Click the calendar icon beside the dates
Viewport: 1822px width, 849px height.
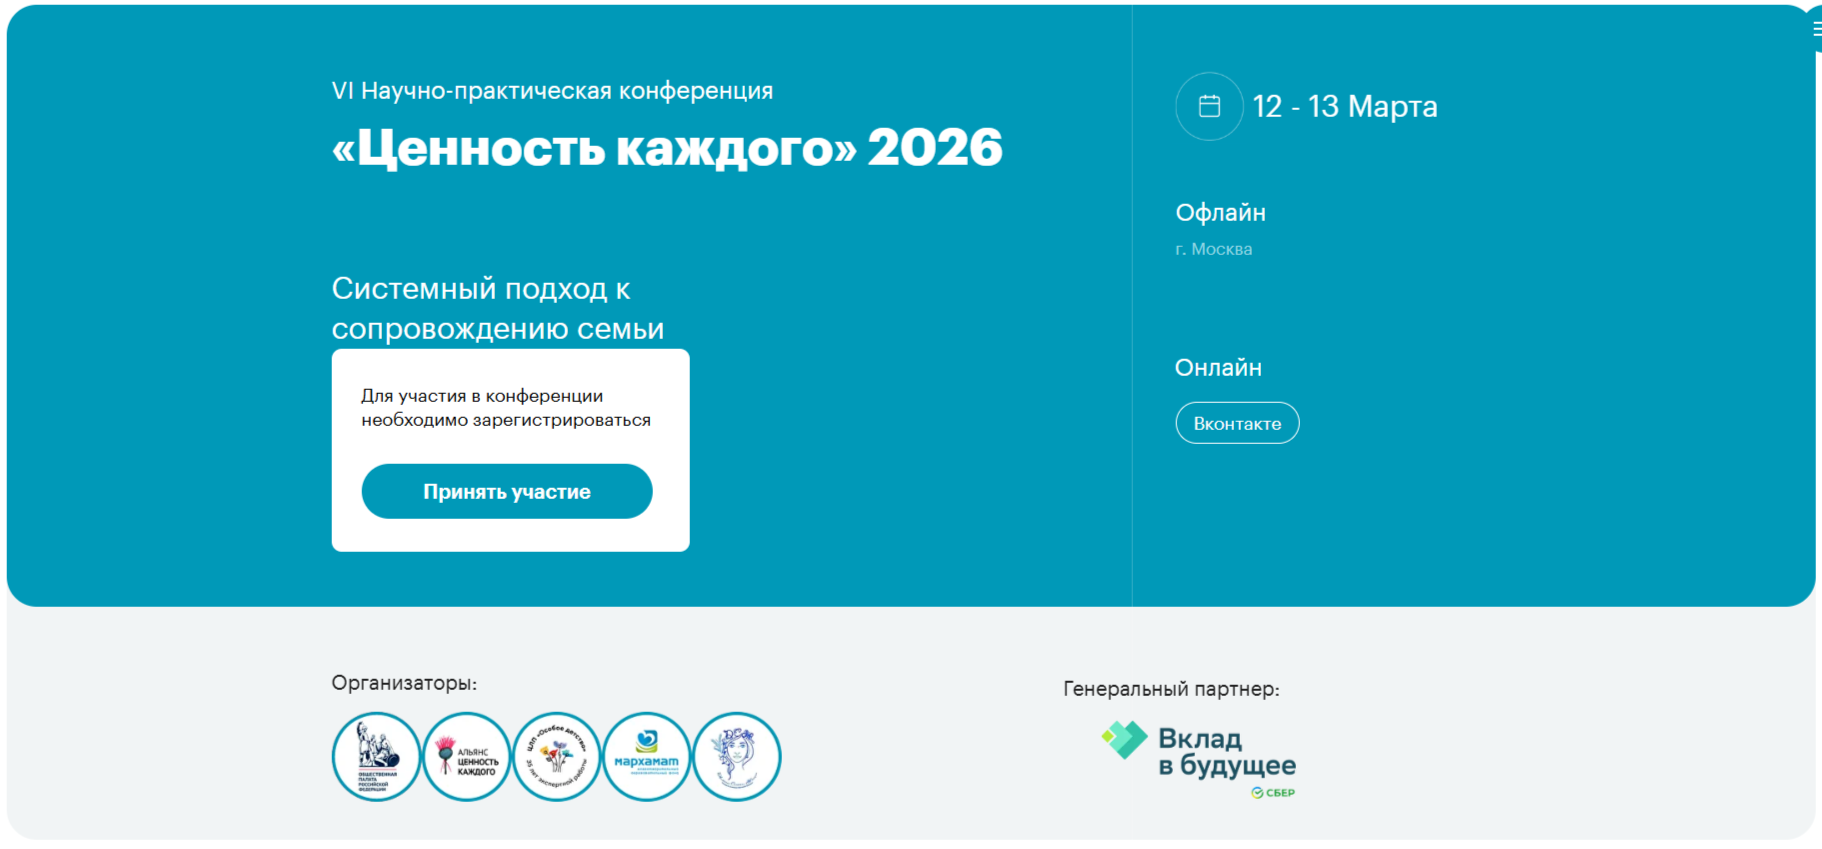(x=1209, y=106)
